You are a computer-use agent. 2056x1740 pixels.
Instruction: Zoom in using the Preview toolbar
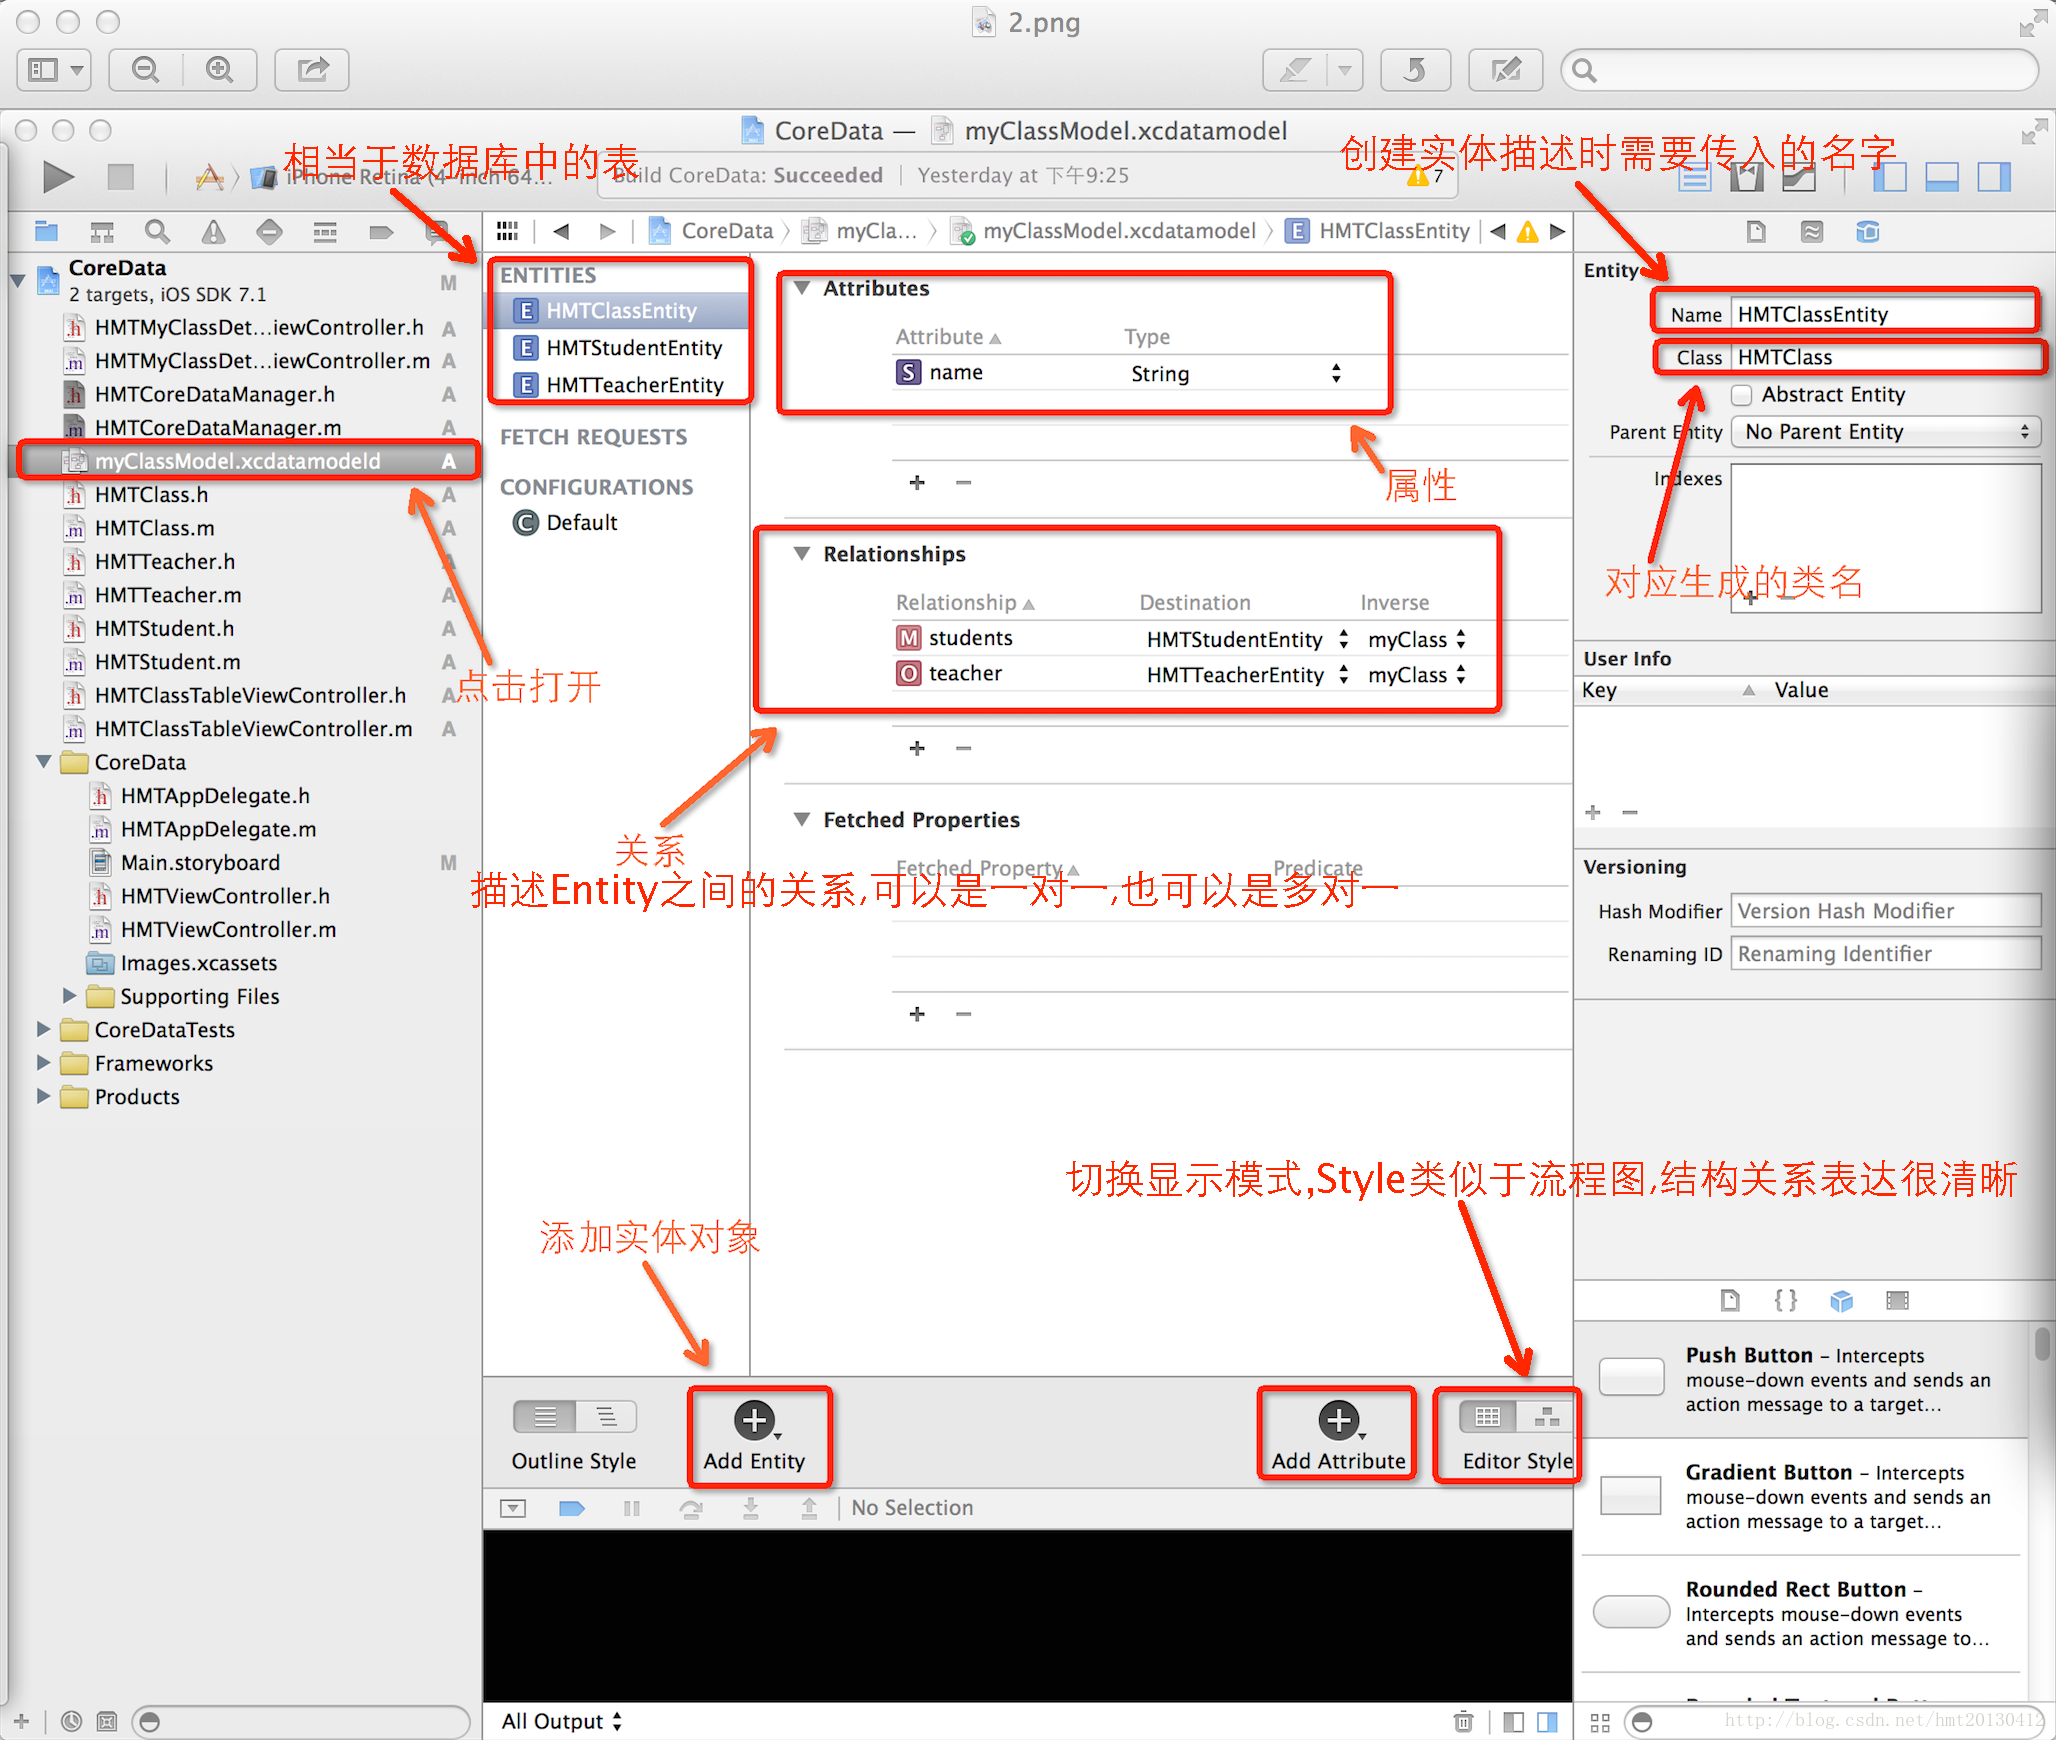220,70
